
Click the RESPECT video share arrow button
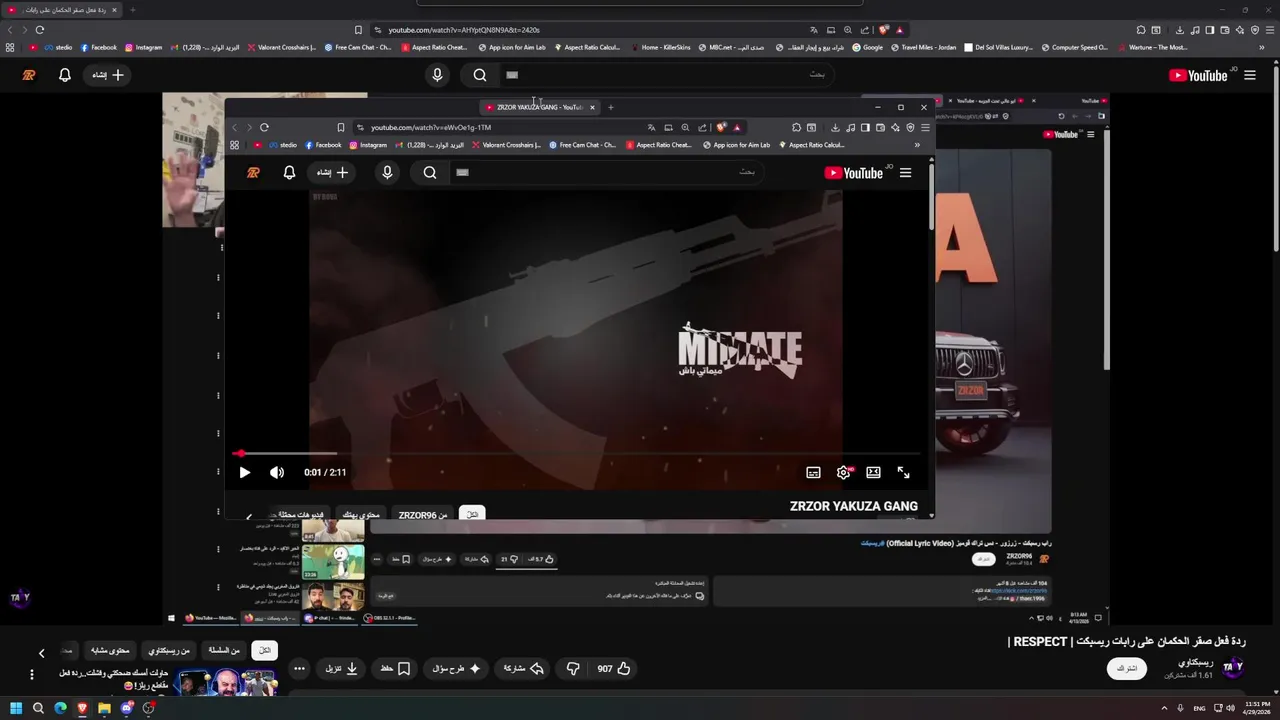point(524,668)
